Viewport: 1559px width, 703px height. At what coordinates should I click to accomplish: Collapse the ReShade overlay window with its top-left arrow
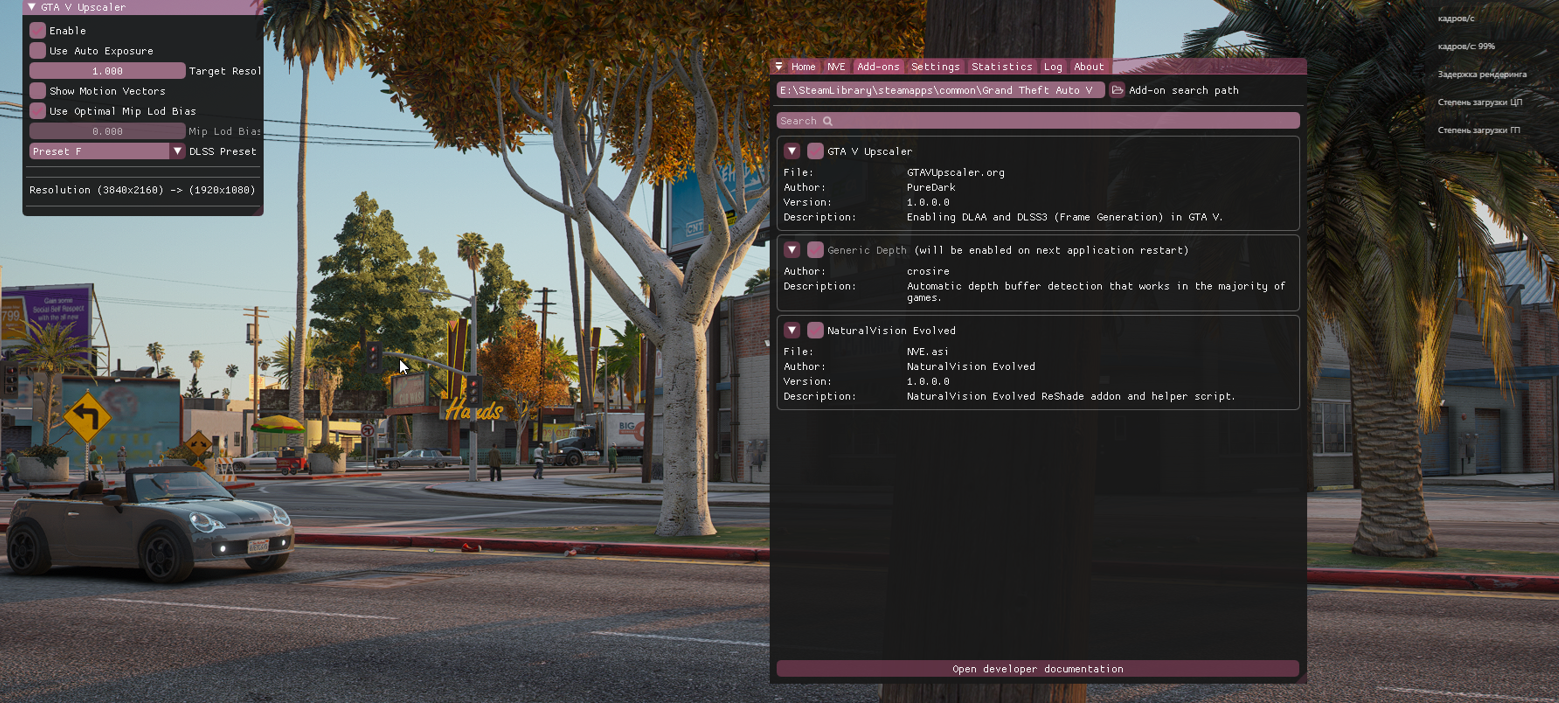coord(779,67)
